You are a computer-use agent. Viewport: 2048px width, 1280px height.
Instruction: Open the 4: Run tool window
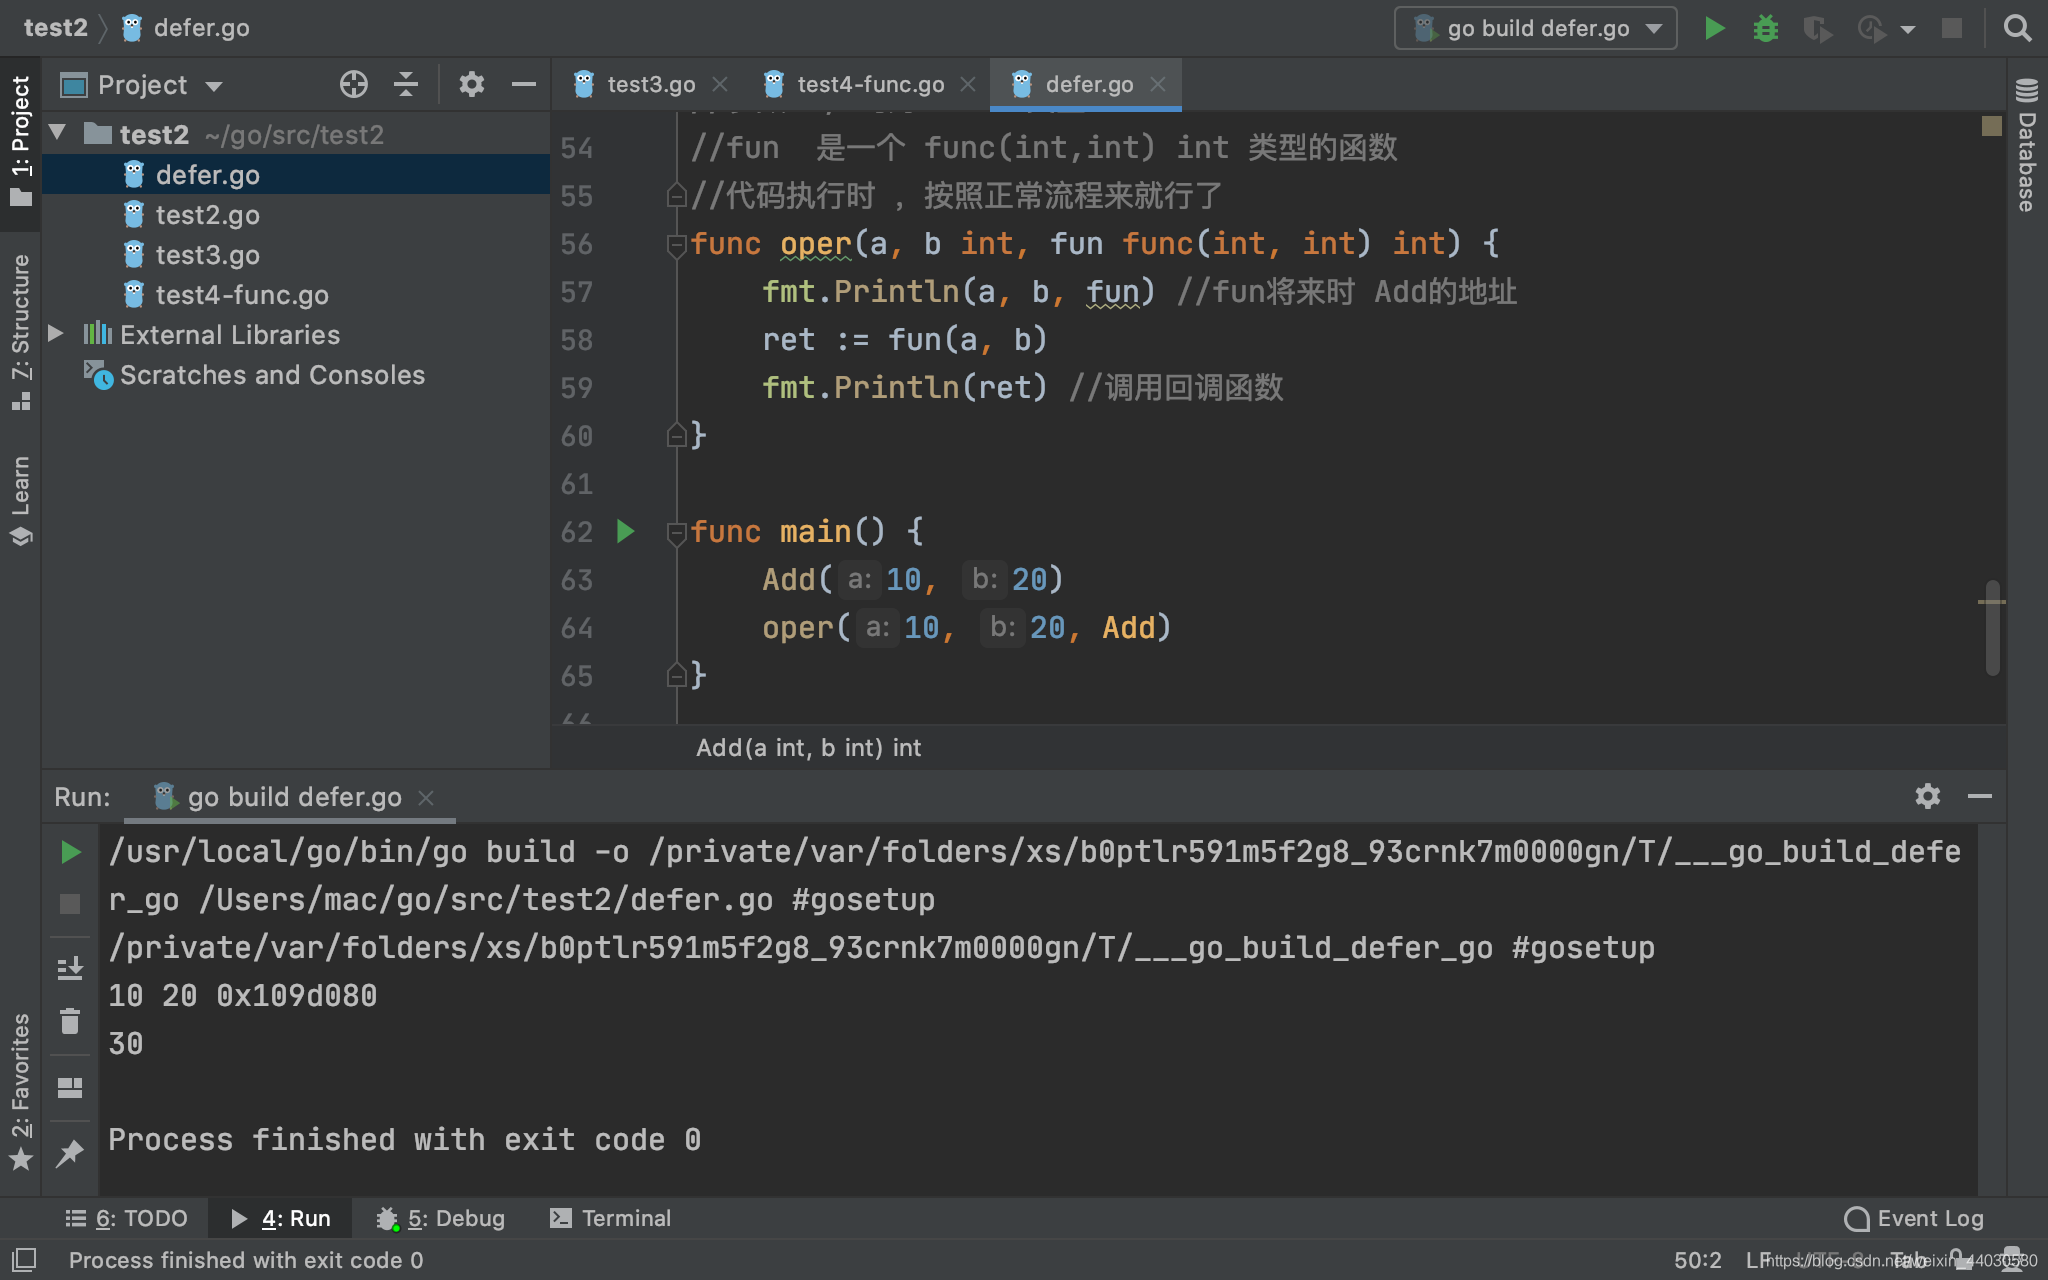point(281,1218)
